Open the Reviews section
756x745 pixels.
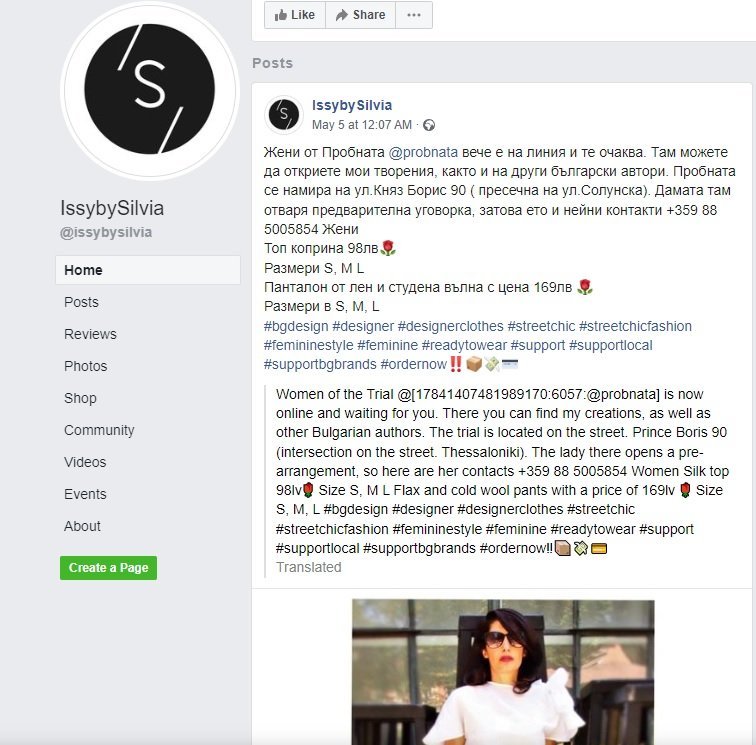(x=90, y=334)
